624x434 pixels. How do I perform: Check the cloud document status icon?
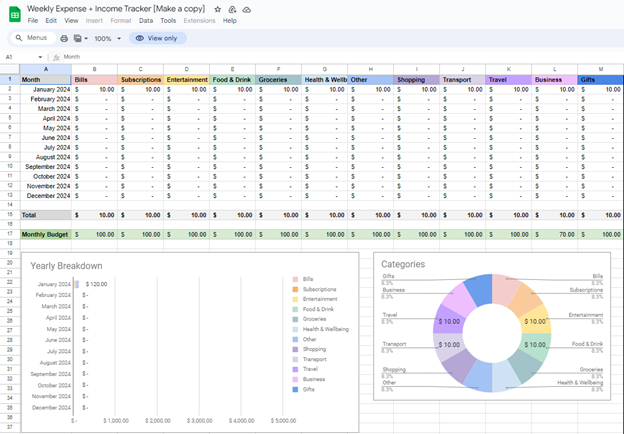[x=247, y=9]
